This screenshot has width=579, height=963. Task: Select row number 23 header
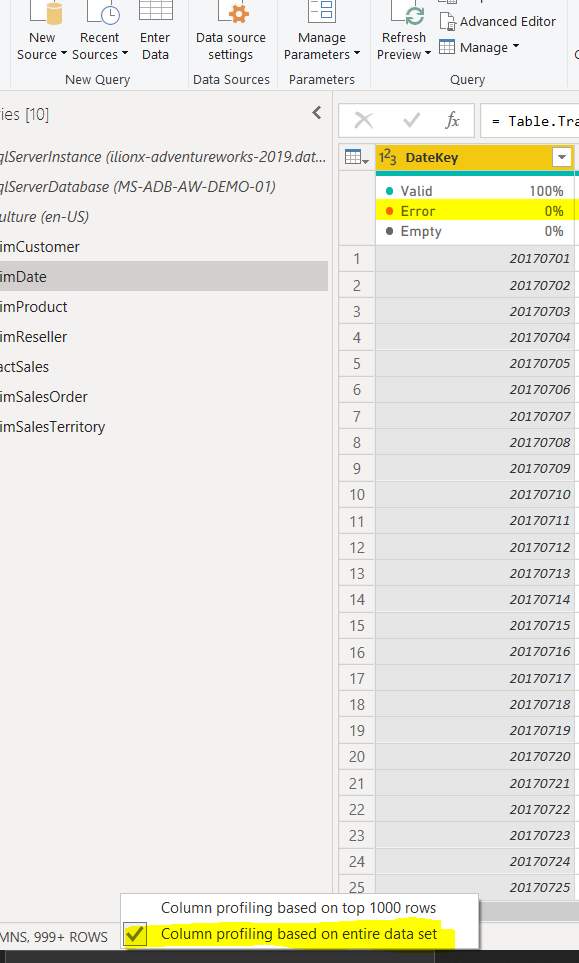pos(357,835)
